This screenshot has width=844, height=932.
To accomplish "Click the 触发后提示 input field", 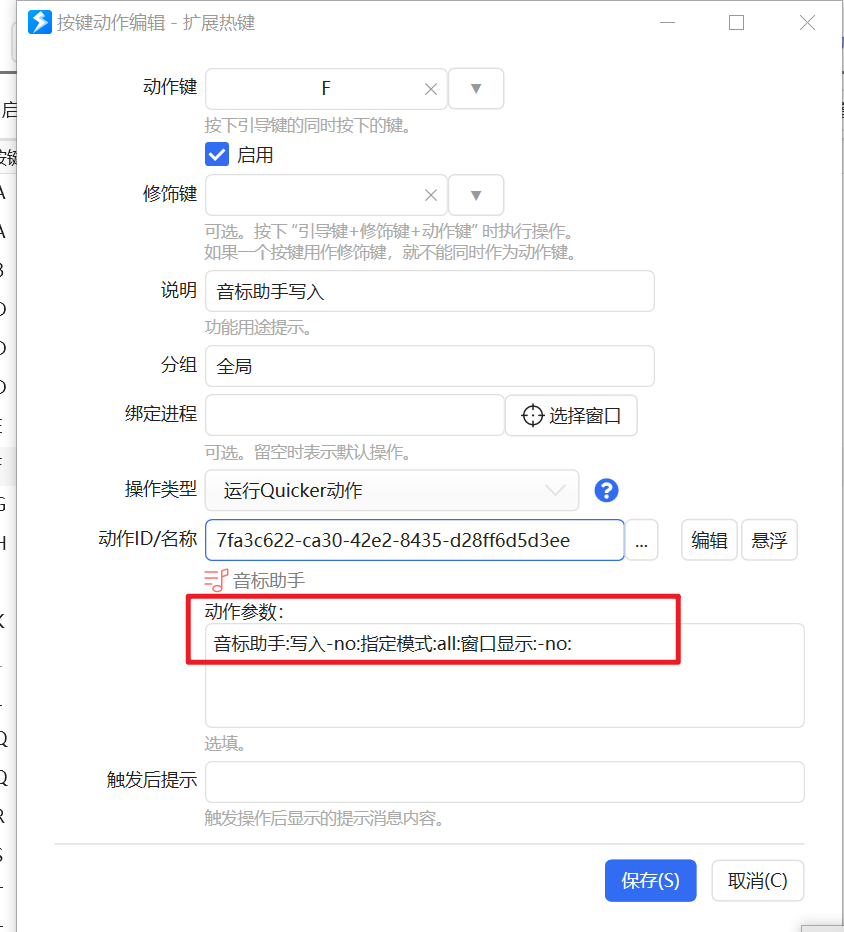I will (x=505, y=782).
